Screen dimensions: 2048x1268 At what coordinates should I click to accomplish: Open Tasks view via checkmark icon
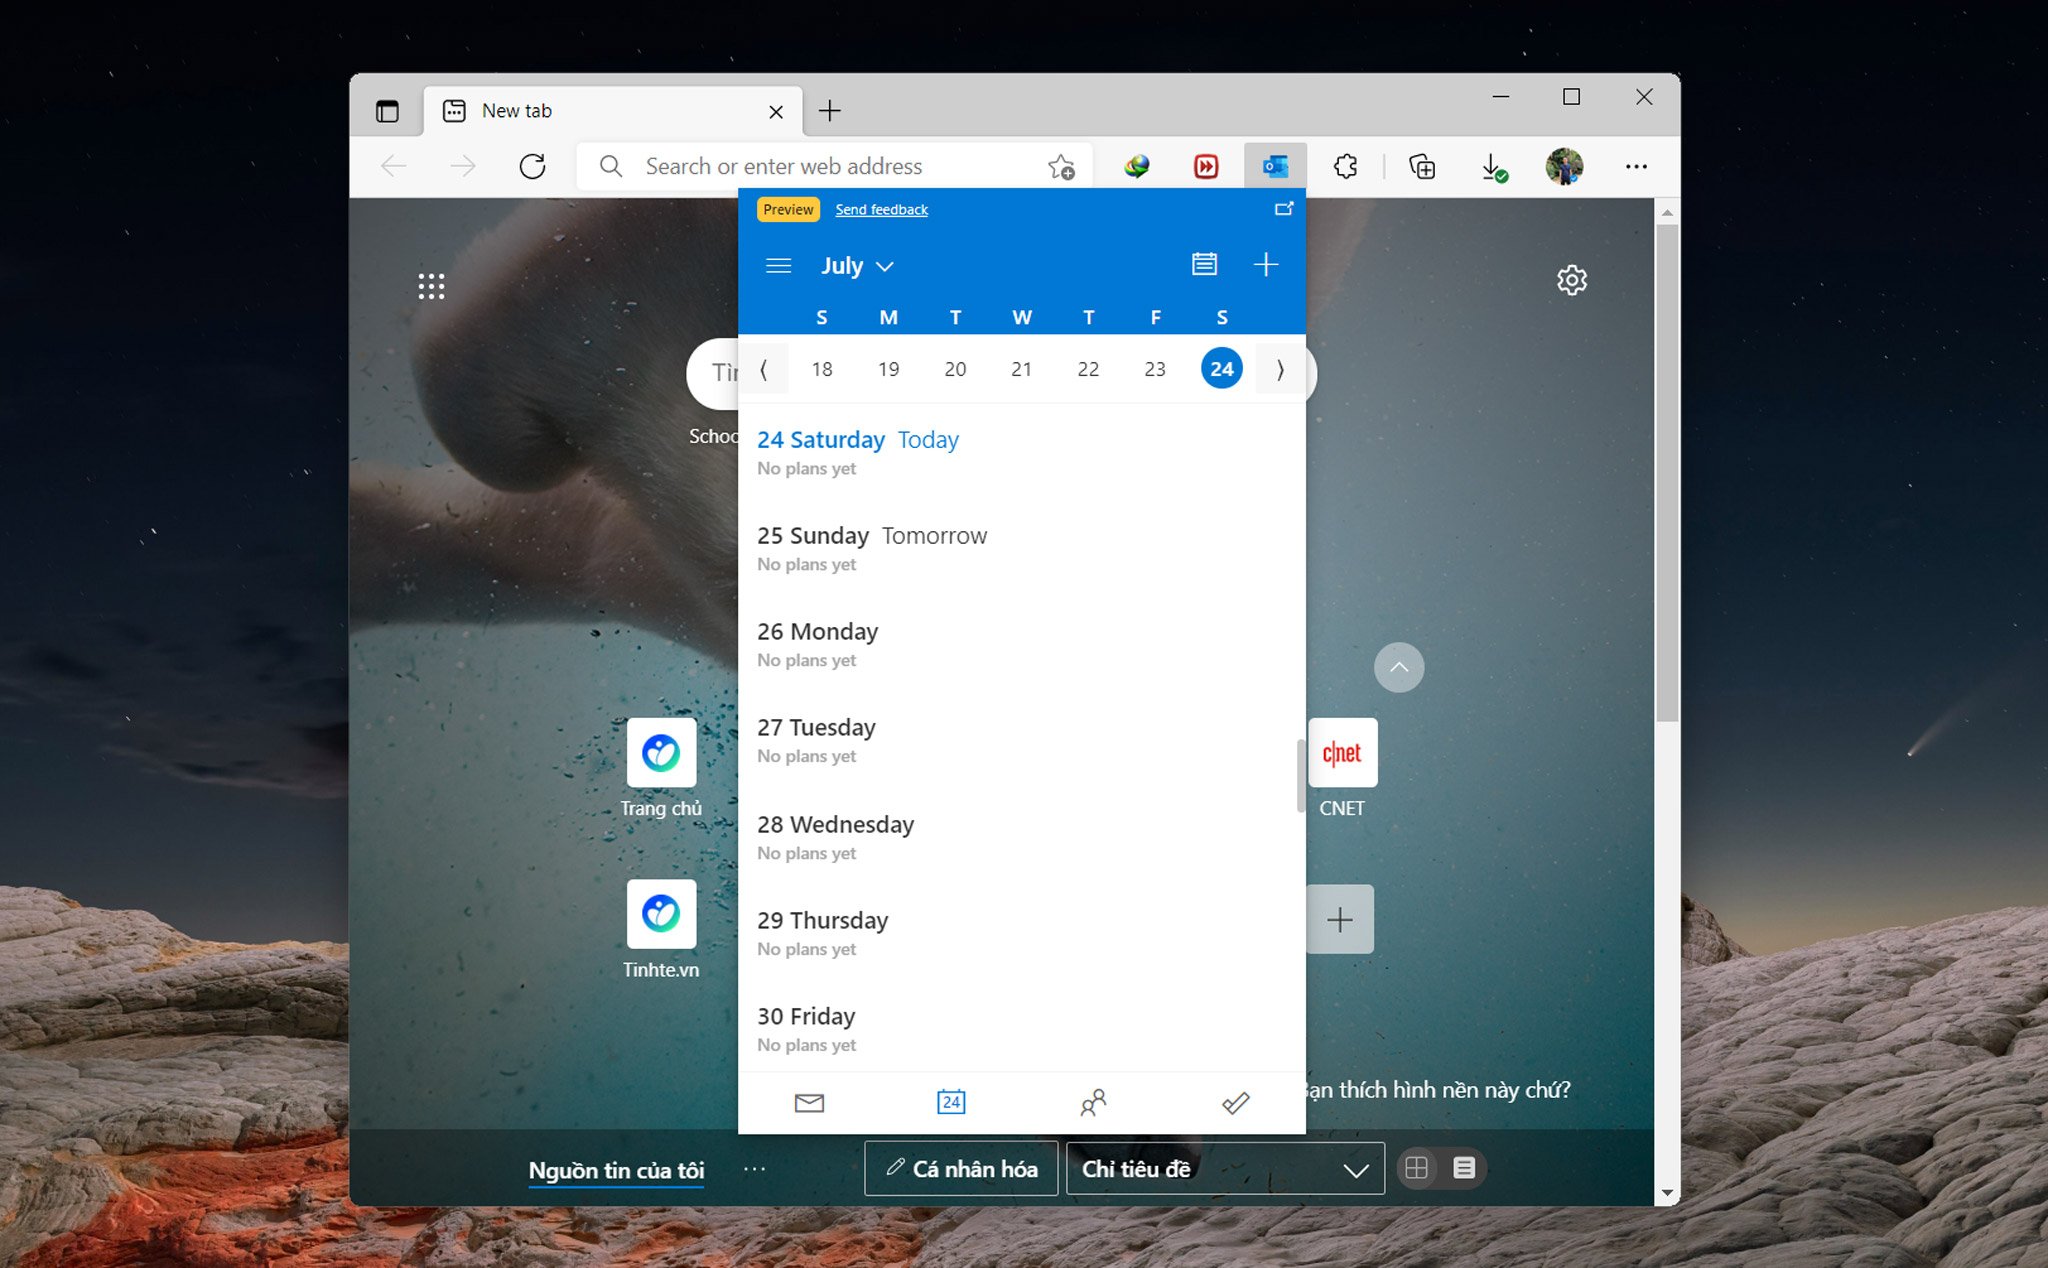(x=1235, y=1102)
